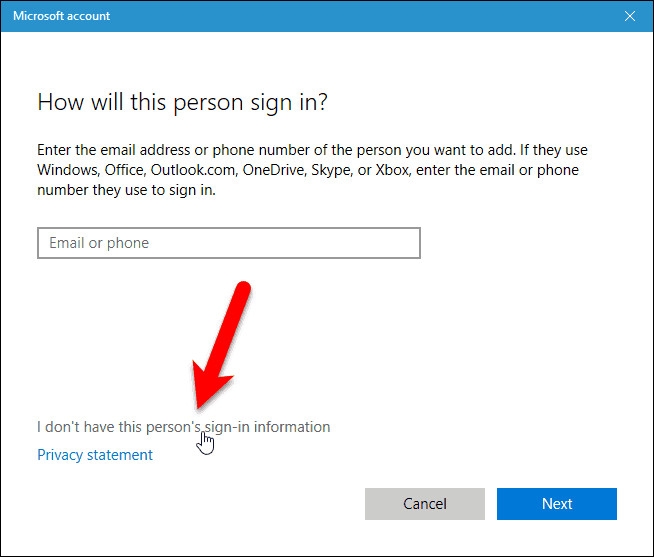Open the Privacy statement link
Image resolution: width=654 pixels, height=558 pixels.
point(95,455)
